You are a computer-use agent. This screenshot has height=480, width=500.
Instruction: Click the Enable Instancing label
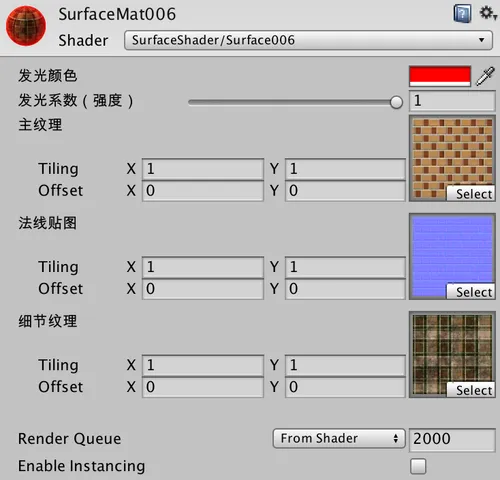pos(81,466)
